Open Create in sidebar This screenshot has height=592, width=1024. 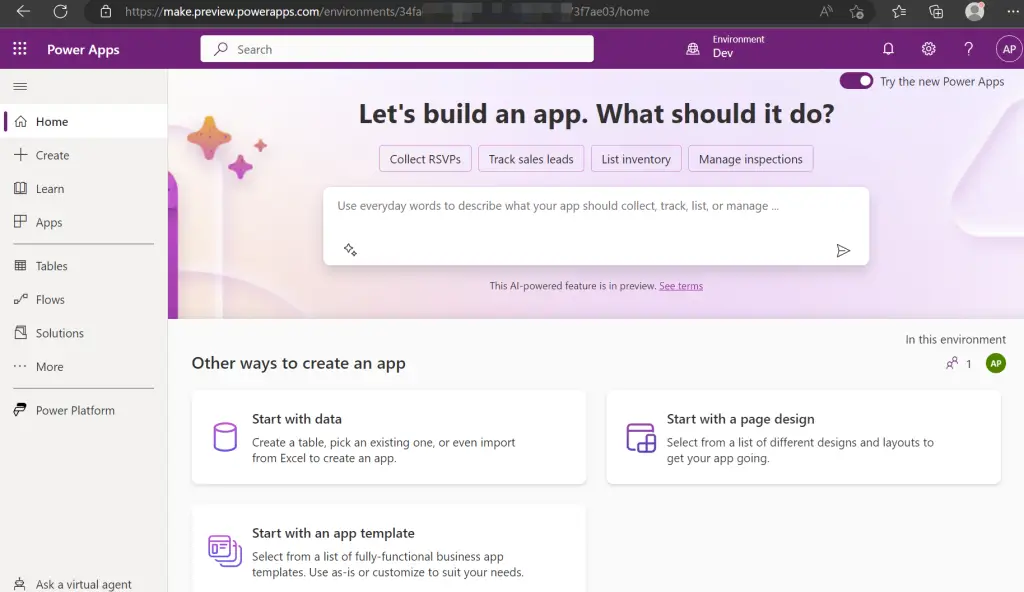point(84,155)
